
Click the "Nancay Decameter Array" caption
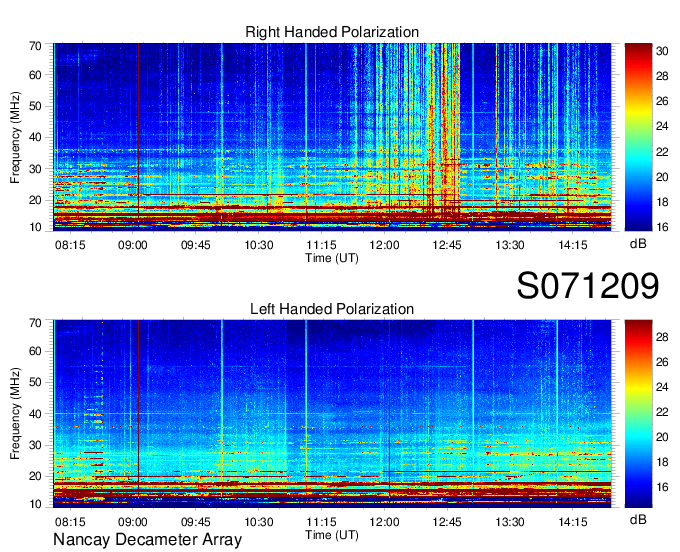click(147, 539)
